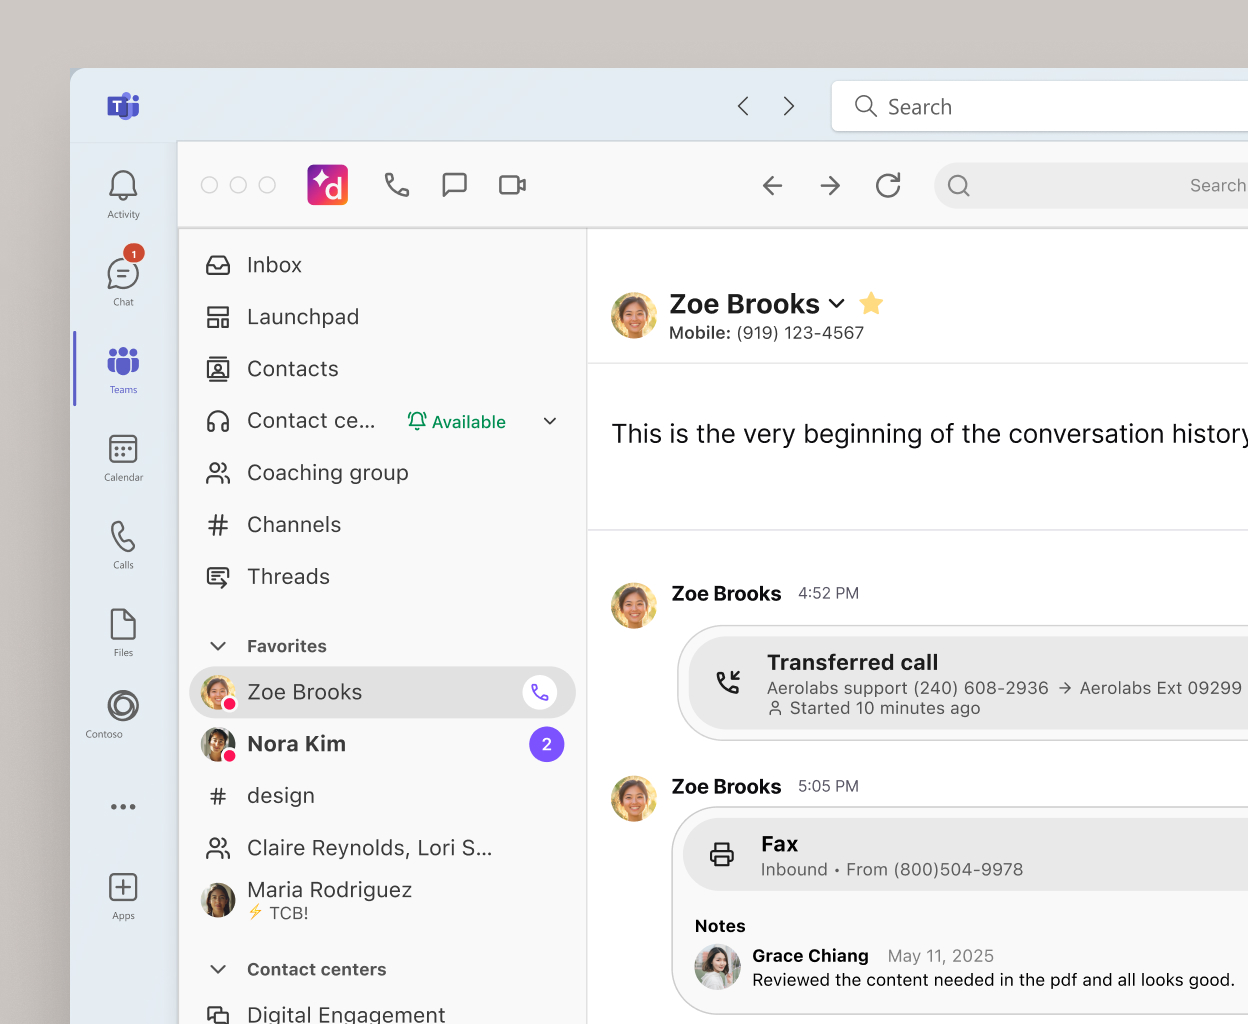
Task: Open Launchpad from the navigation list
Action: (303, 316)
